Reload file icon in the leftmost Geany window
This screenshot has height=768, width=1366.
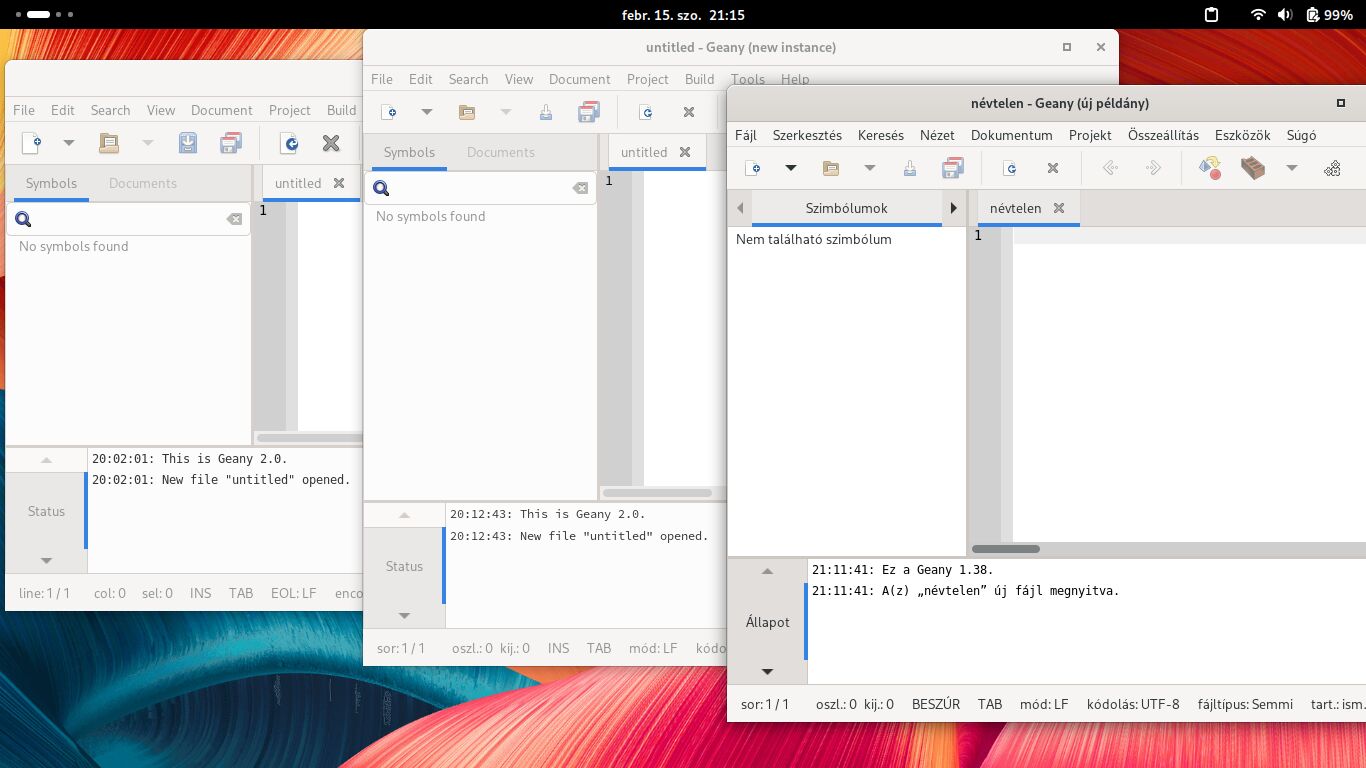click(288, 143)
